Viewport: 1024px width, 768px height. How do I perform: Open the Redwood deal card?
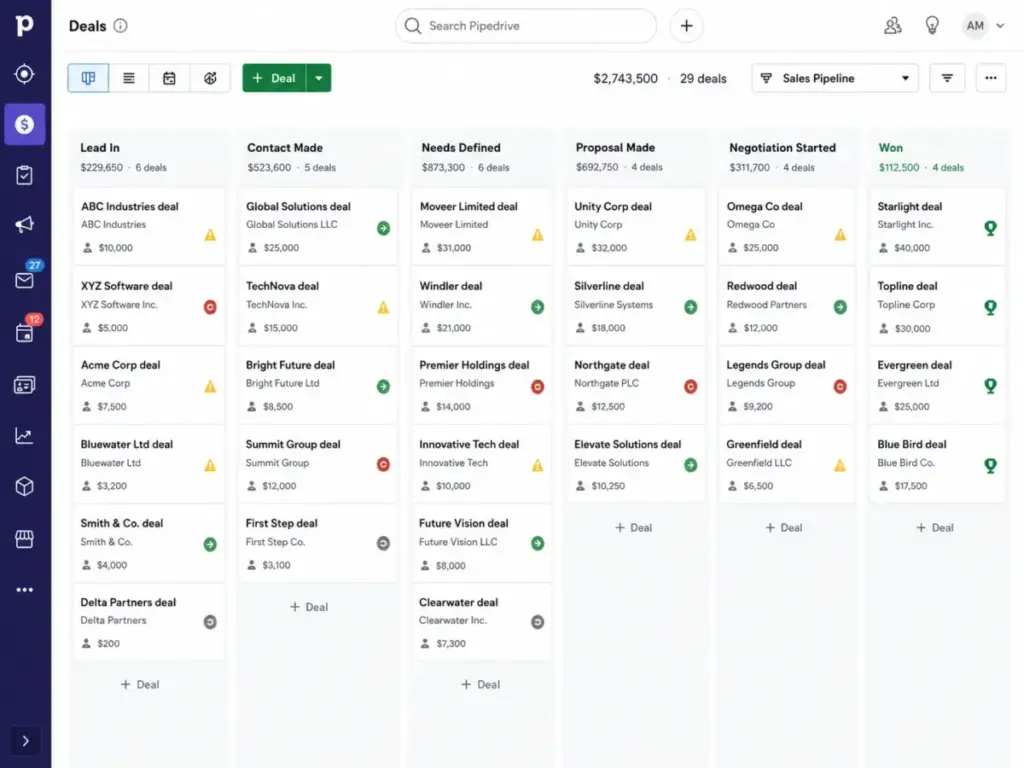786,306
